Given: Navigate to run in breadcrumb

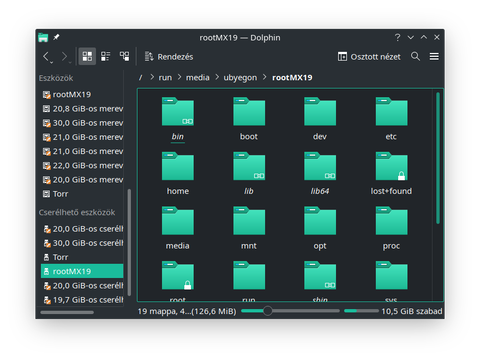Looking at the screenshot, I should (165, 77).
